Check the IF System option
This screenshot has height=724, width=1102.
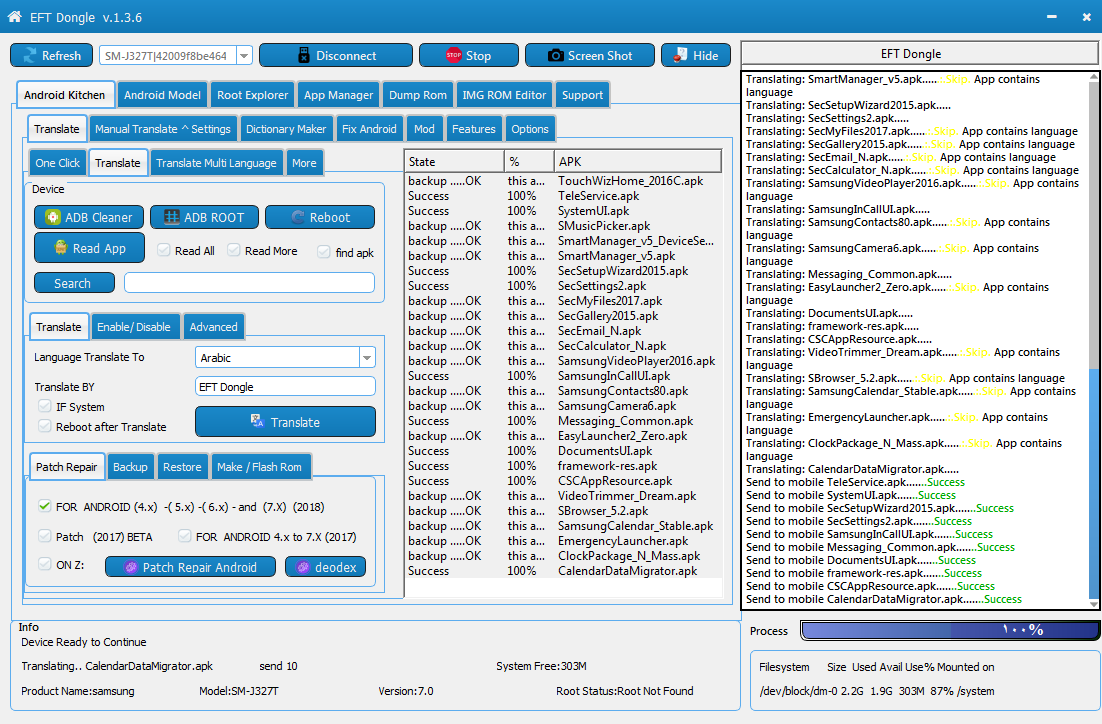point(45,406)
